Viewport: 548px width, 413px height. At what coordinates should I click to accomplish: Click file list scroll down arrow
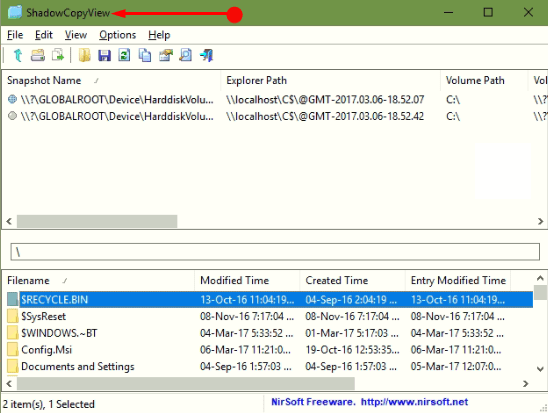[540, 369]
